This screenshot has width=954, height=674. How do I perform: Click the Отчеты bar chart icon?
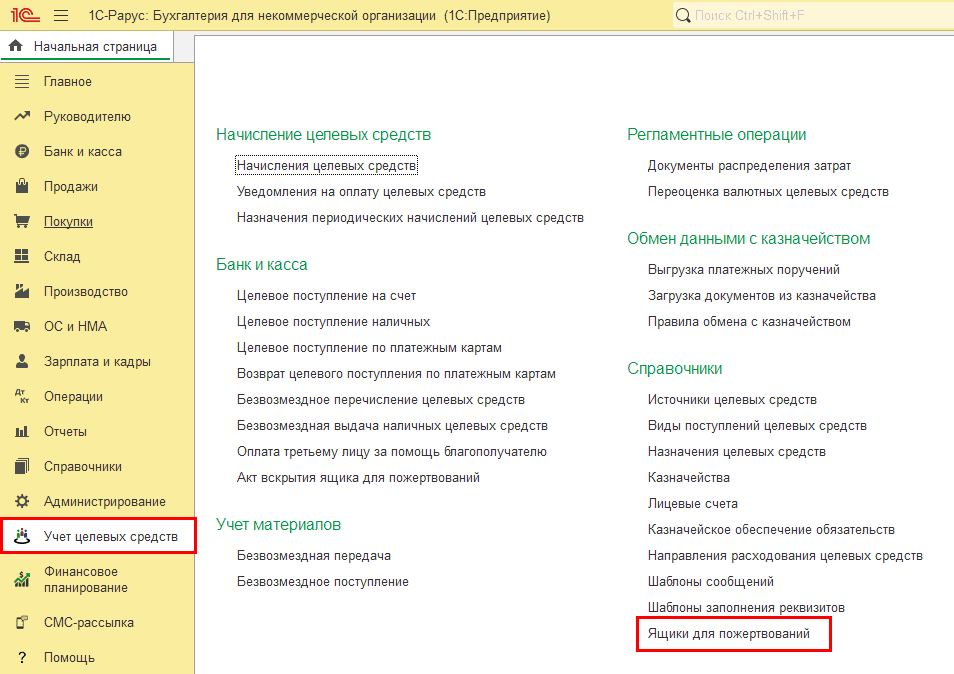[22, 431]
